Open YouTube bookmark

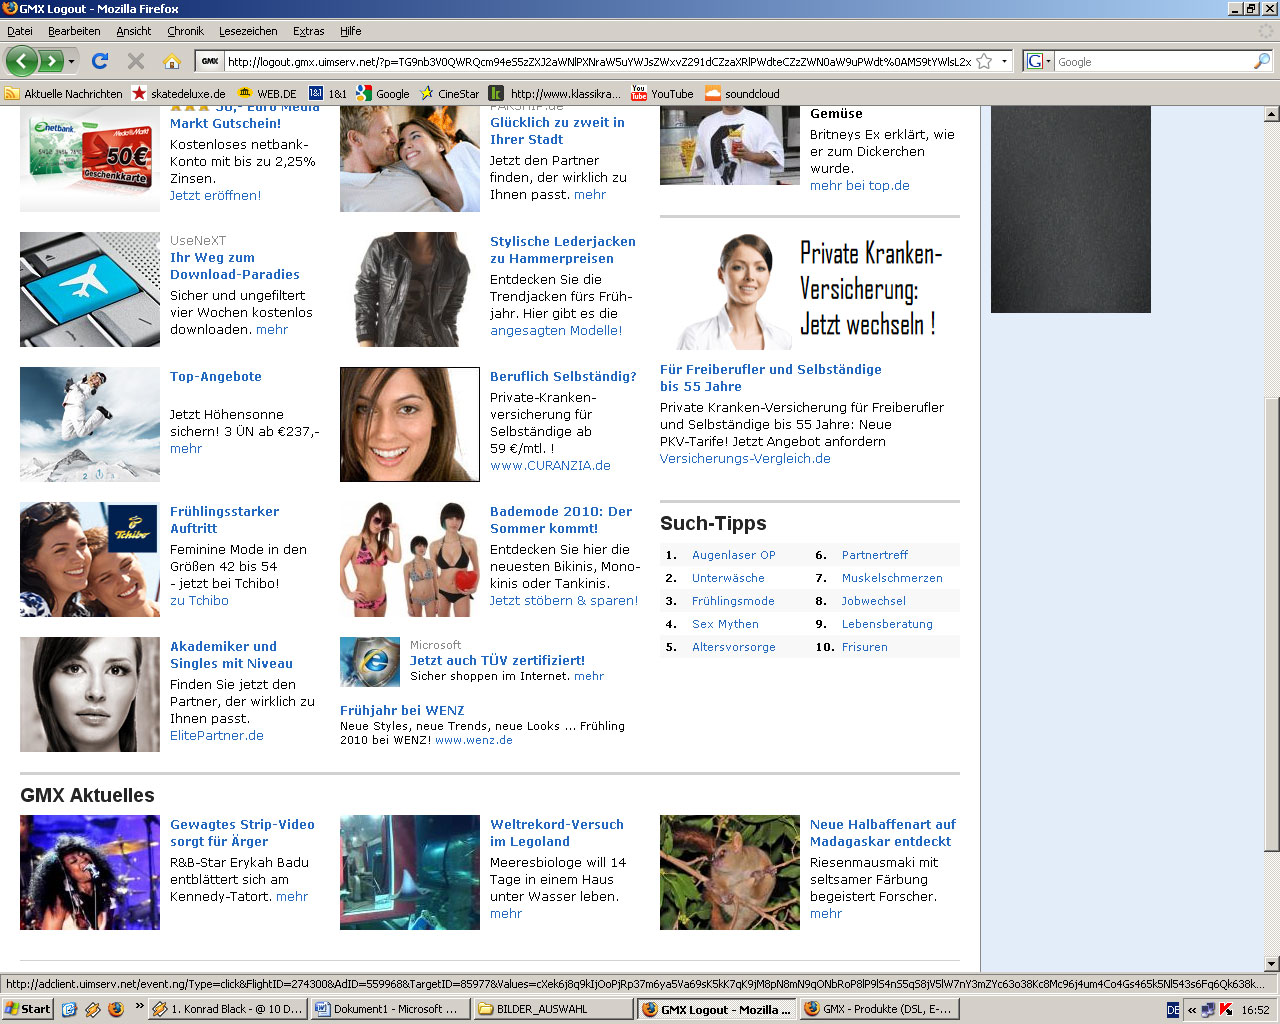point(662,93)
